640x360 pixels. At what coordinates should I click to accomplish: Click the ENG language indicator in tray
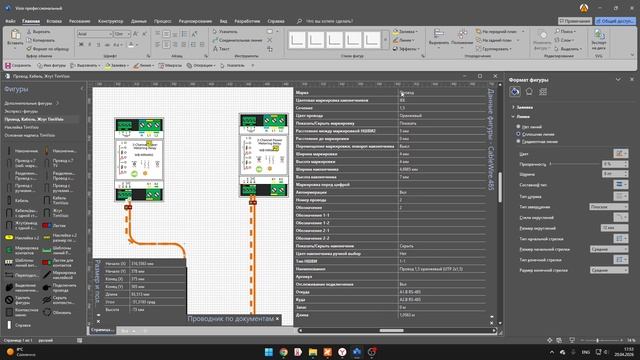pyautogui.click(x=586, y=352)
